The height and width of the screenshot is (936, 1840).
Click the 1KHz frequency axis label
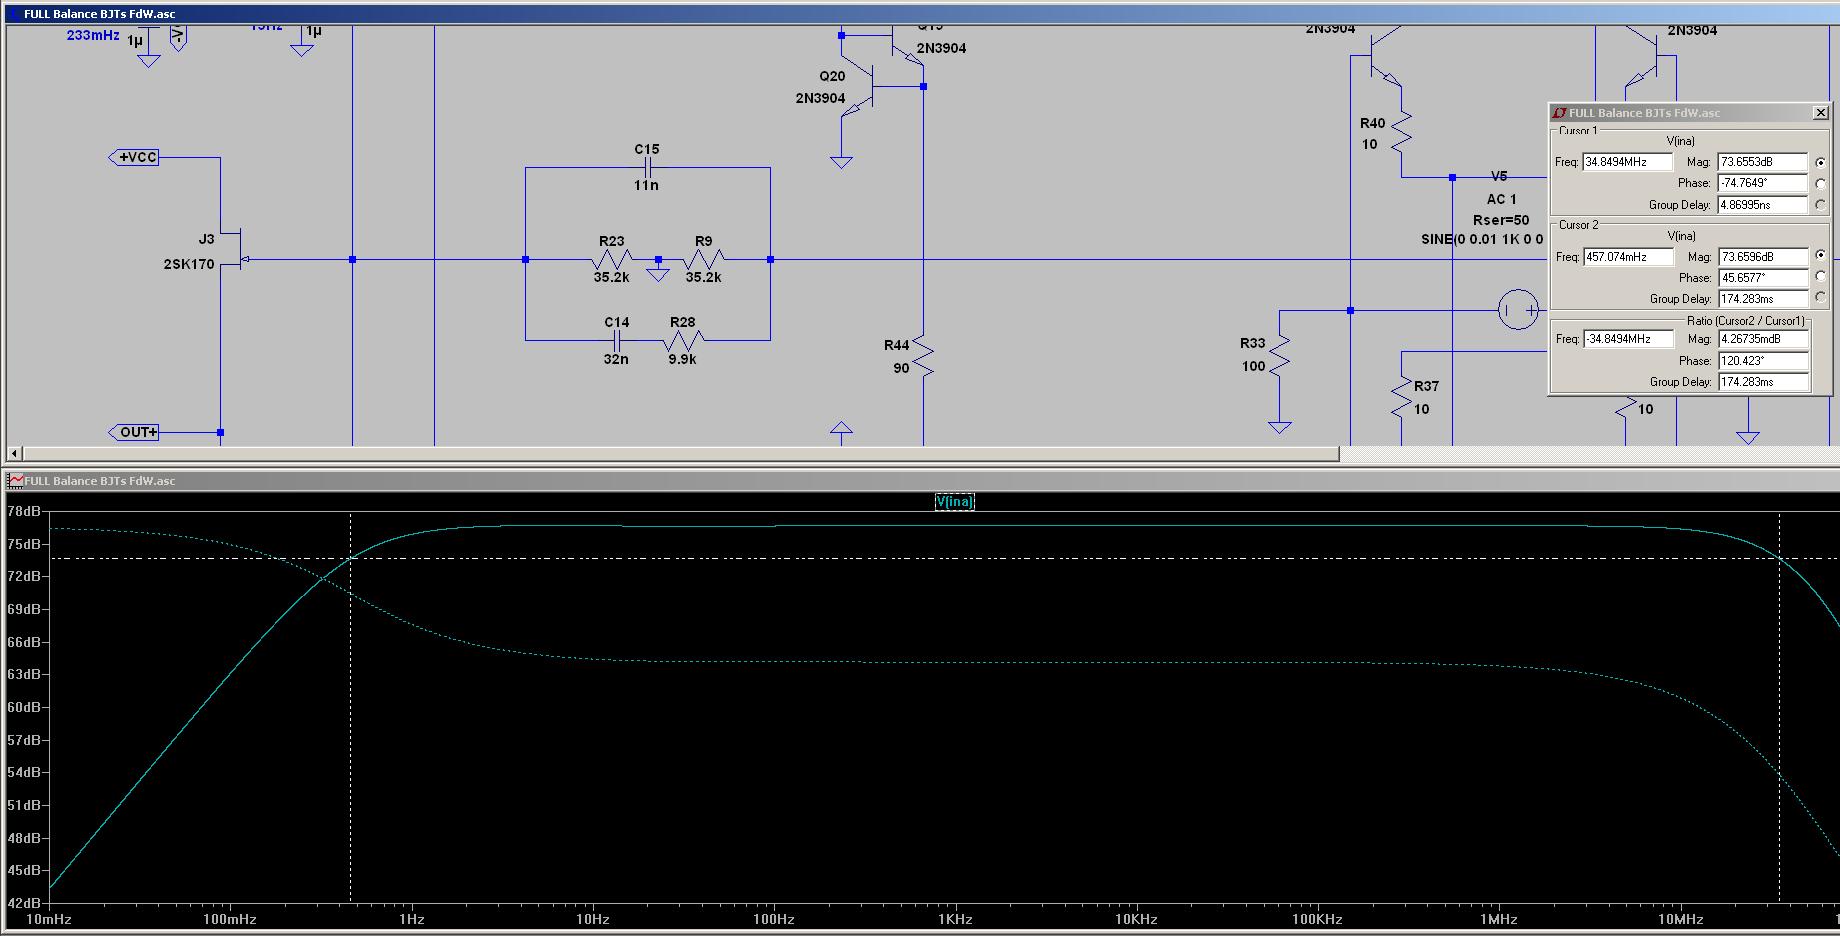point(955,919)
